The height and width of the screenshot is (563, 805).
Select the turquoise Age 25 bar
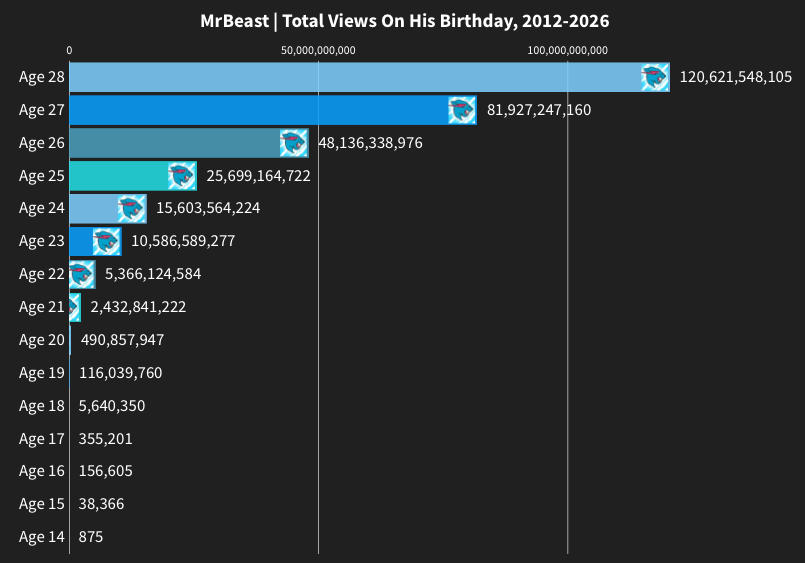point(133,176)
